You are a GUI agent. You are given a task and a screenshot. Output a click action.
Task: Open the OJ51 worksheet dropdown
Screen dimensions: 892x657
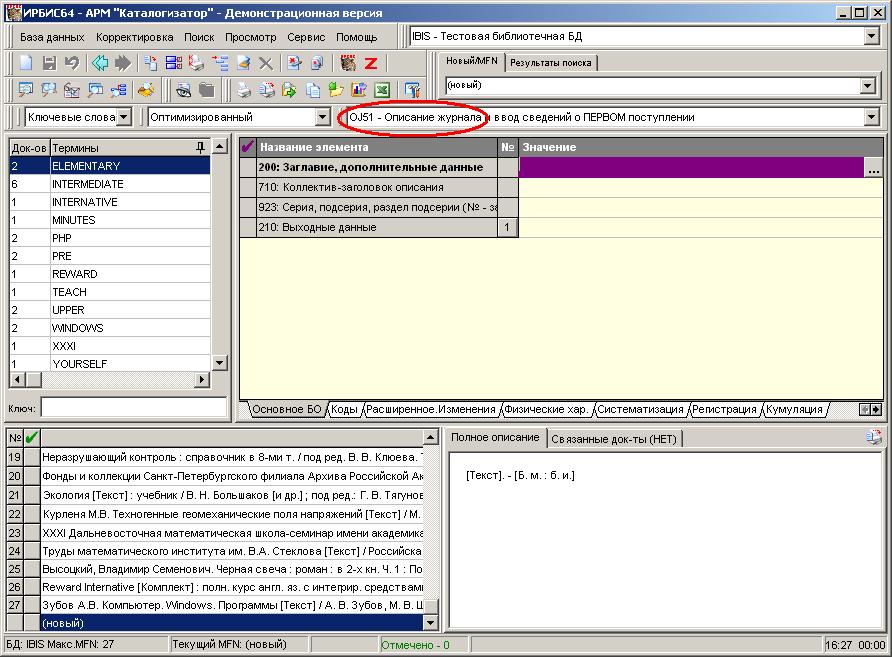point(871,117)
